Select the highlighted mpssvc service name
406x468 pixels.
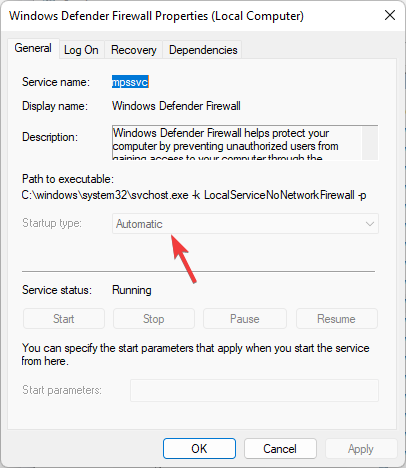pos(130,82)
